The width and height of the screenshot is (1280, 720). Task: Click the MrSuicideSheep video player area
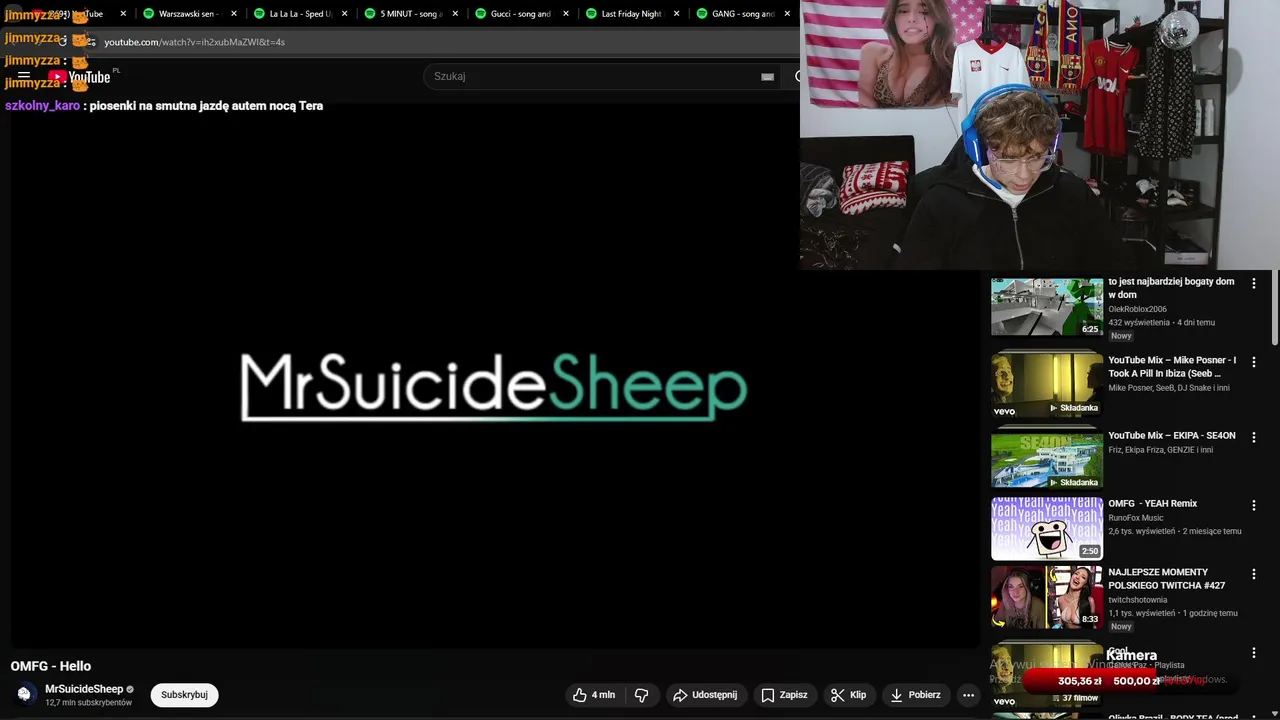pyautogui.click(x=495, y=376)
